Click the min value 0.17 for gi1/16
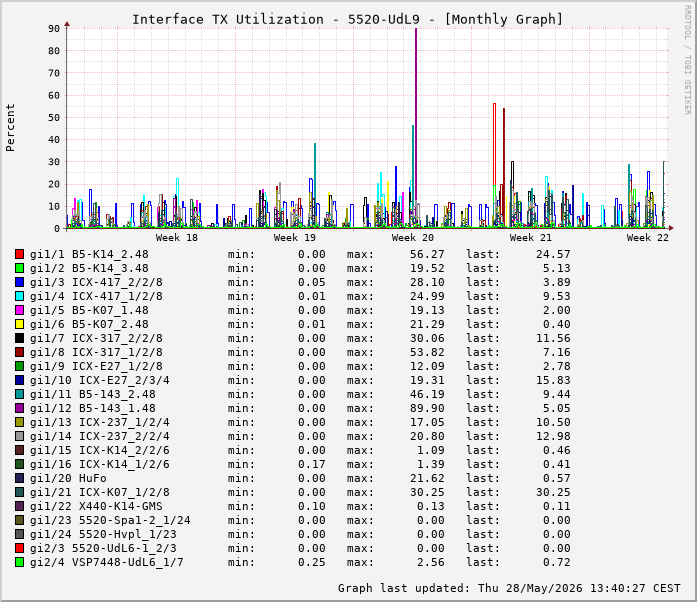The height and width of the screenshot is (602, 697). pos(312,464)
